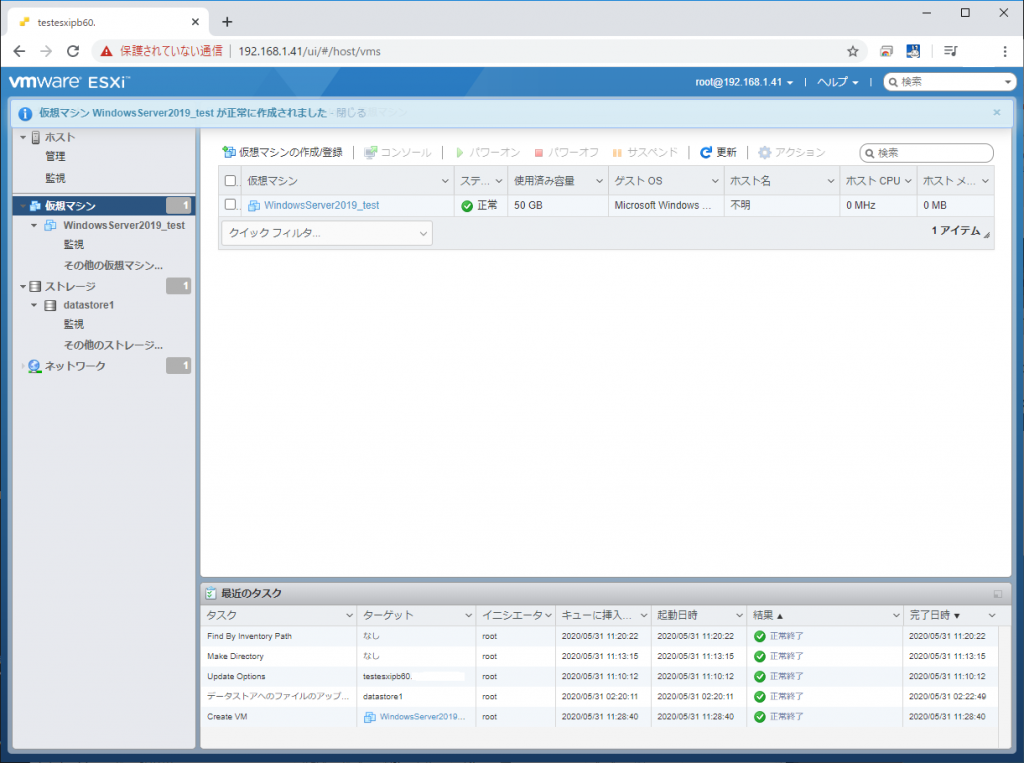Open WindowsServer2019_test link in VM table
Image resolution: width=1024 pixels, height=763 pixels.
(x=321, y=205)
